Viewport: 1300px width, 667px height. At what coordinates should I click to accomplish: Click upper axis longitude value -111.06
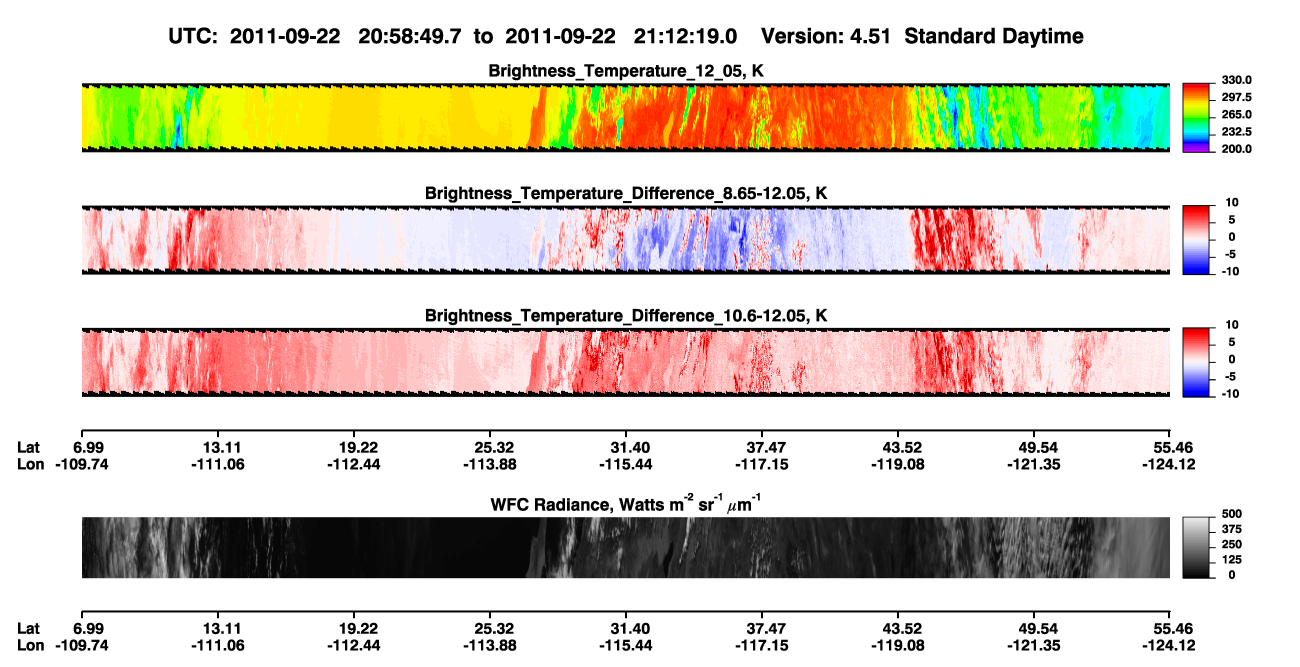(x=220, y=464)
